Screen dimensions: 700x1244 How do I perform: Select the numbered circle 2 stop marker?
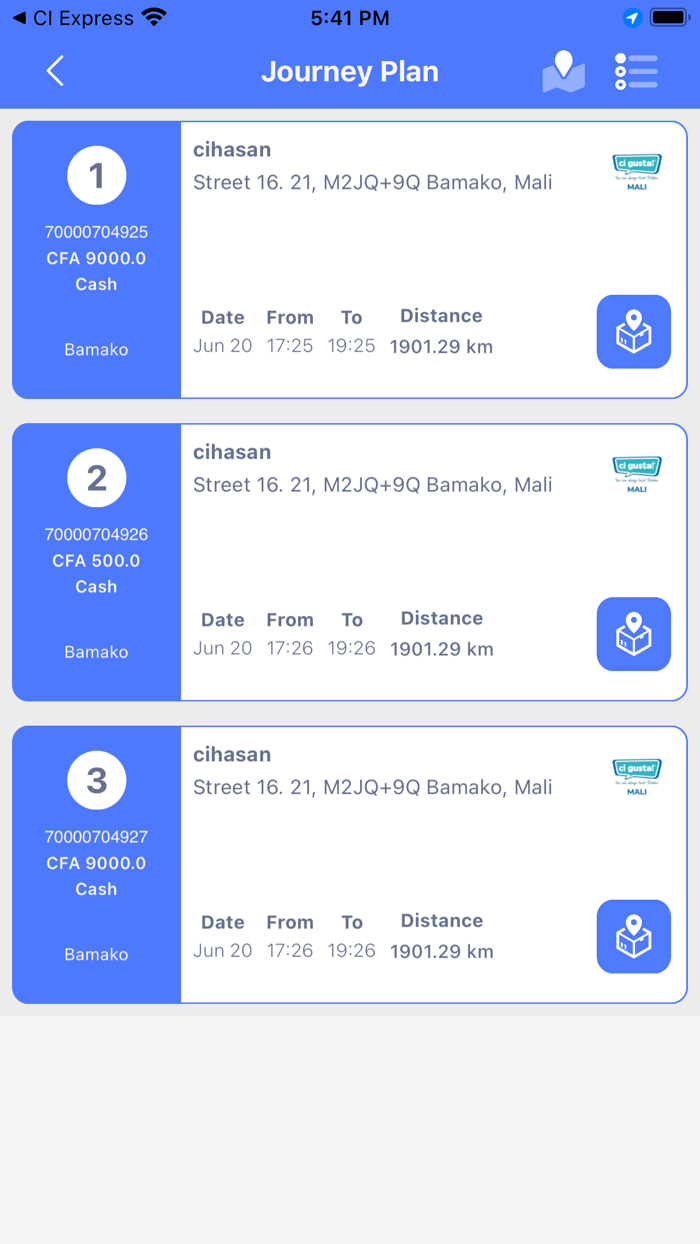96,477
